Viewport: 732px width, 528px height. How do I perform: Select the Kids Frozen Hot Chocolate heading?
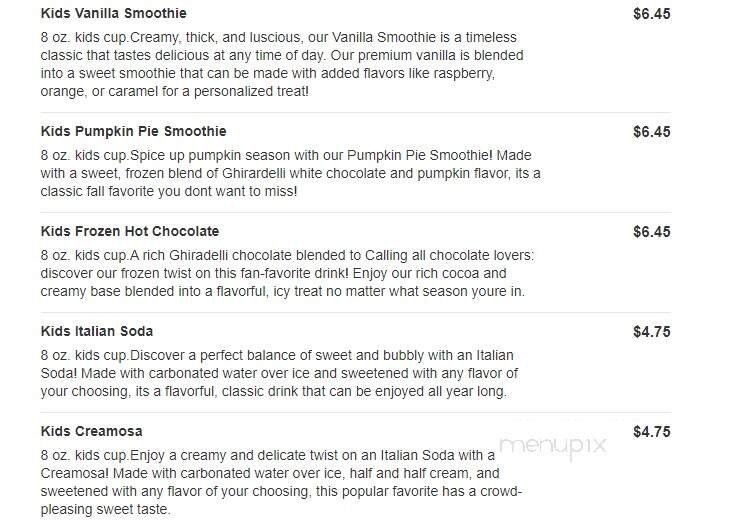(x=129, y=231)
